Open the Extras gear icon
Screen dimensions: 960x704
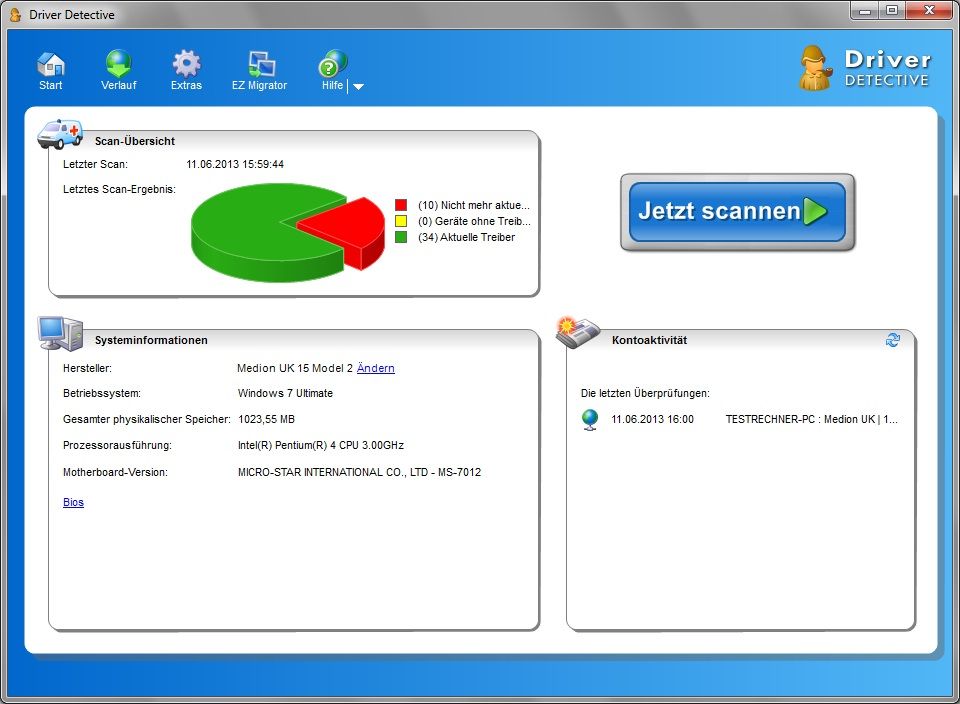coord(186,64)
